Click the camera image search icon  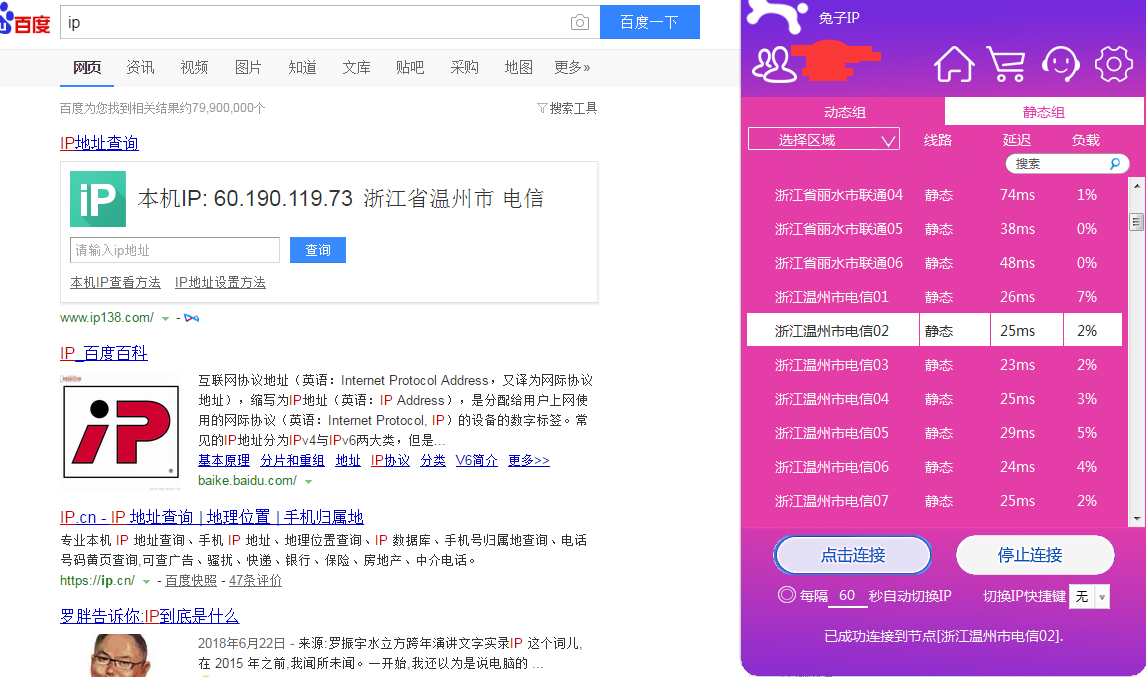[x=580, y=23]
